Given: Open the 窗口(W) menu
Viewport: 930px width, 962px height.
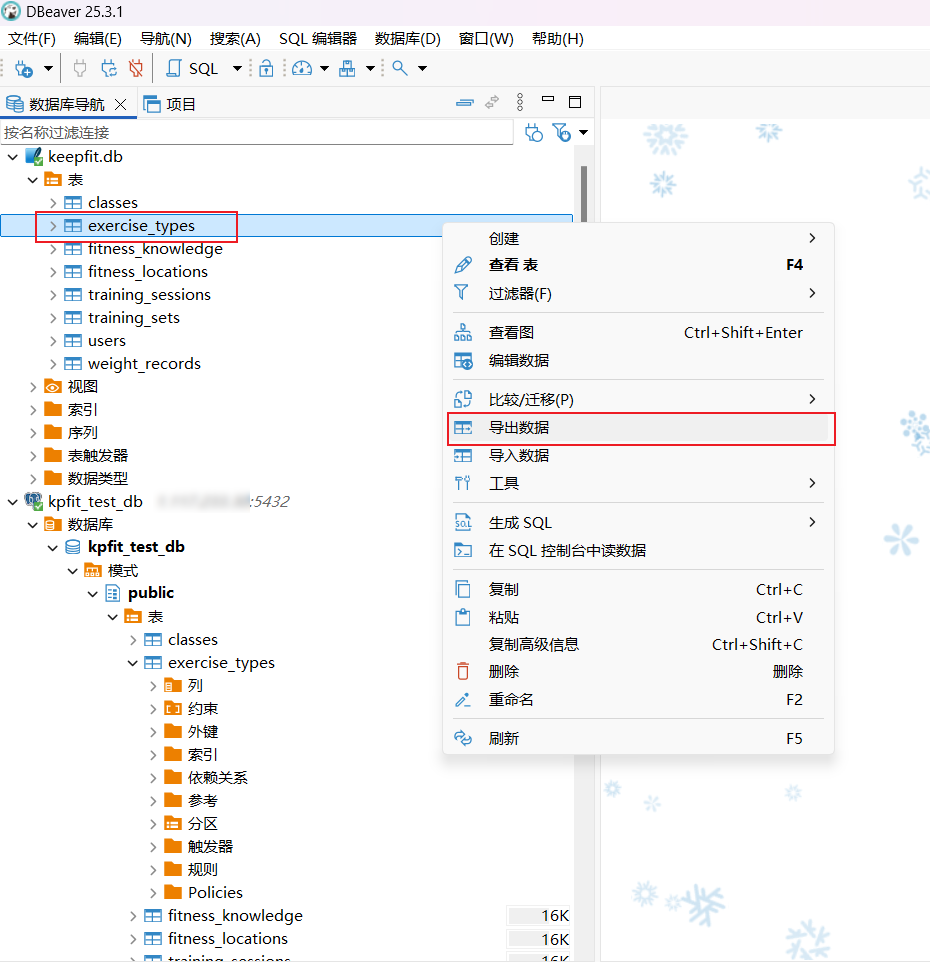Looking at the screenshot, I should (x=486, y=39).
